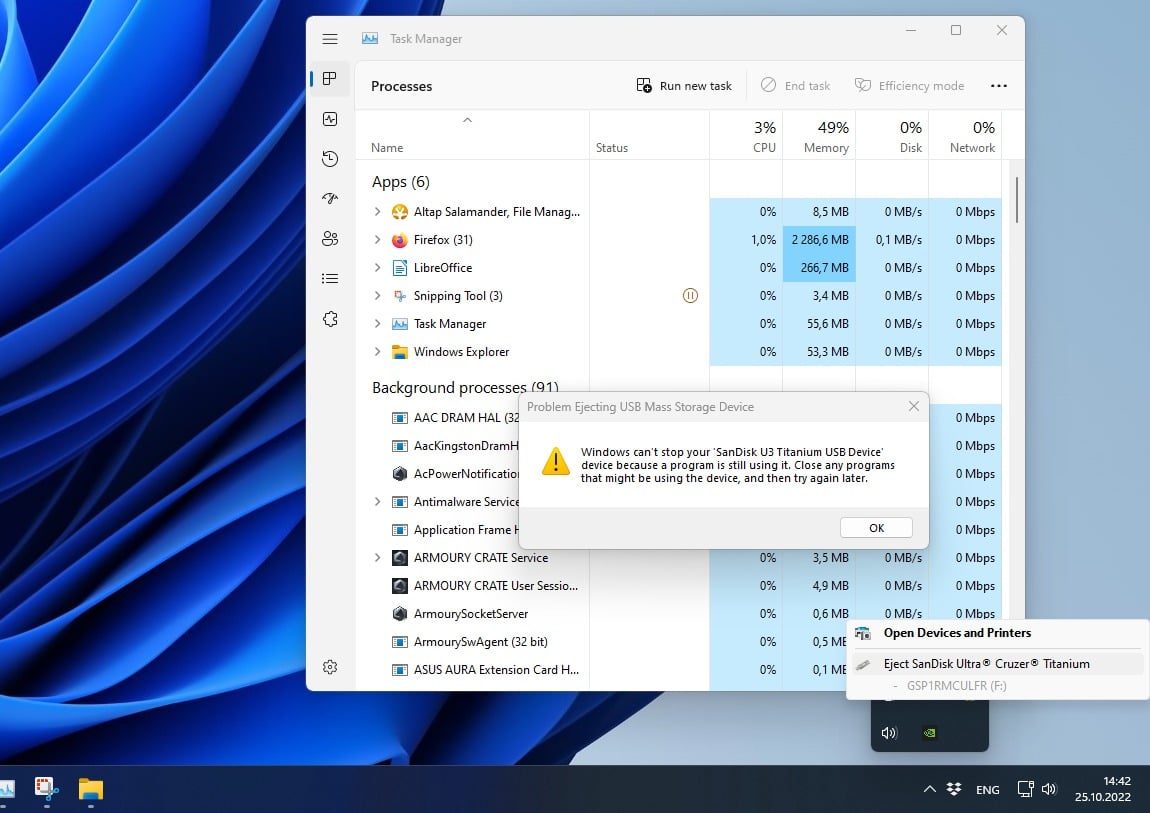The width and height of the screenshot is (1150, 813).
Task: Open the Users page icon
Action: [330, 238]
